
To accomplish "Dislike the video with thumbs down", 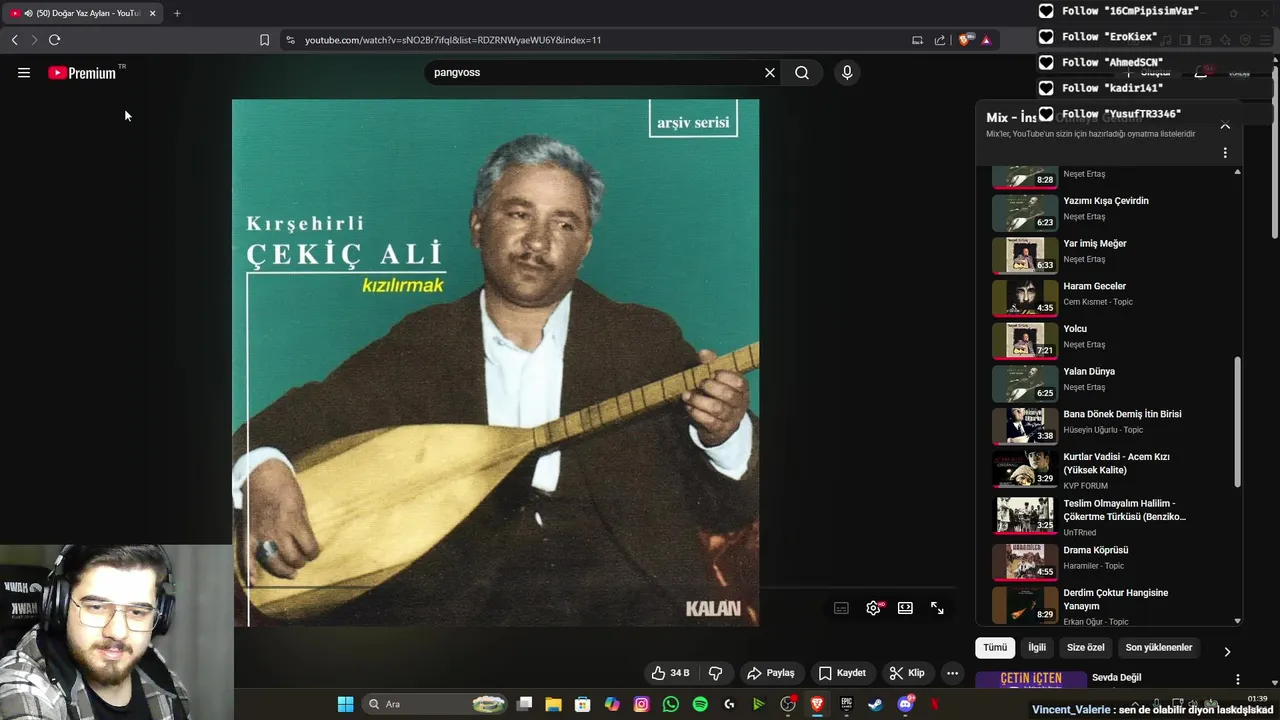I will 715,673.
